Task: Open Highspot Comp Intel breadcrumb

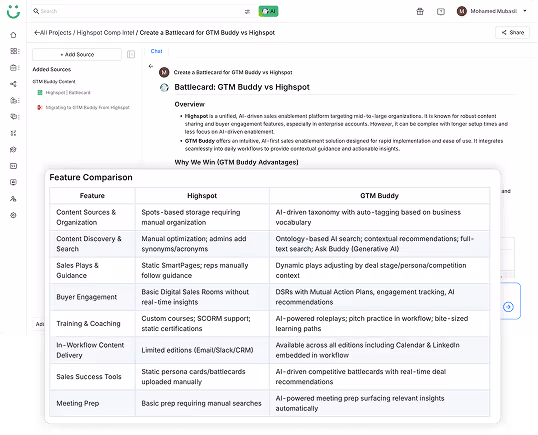Action: (105, 33)
